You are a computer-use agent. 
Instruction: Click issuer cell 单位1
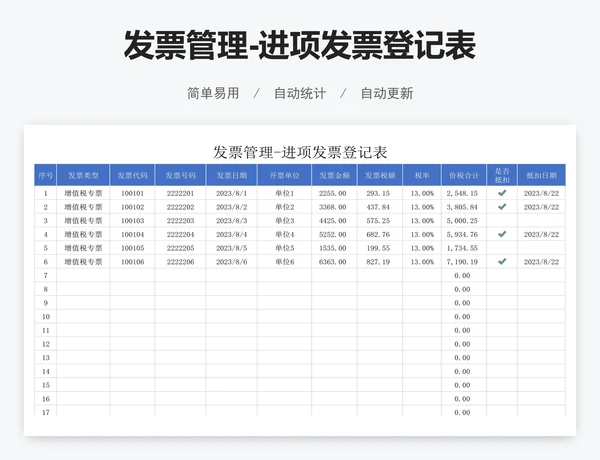click(x=285, y=193)
